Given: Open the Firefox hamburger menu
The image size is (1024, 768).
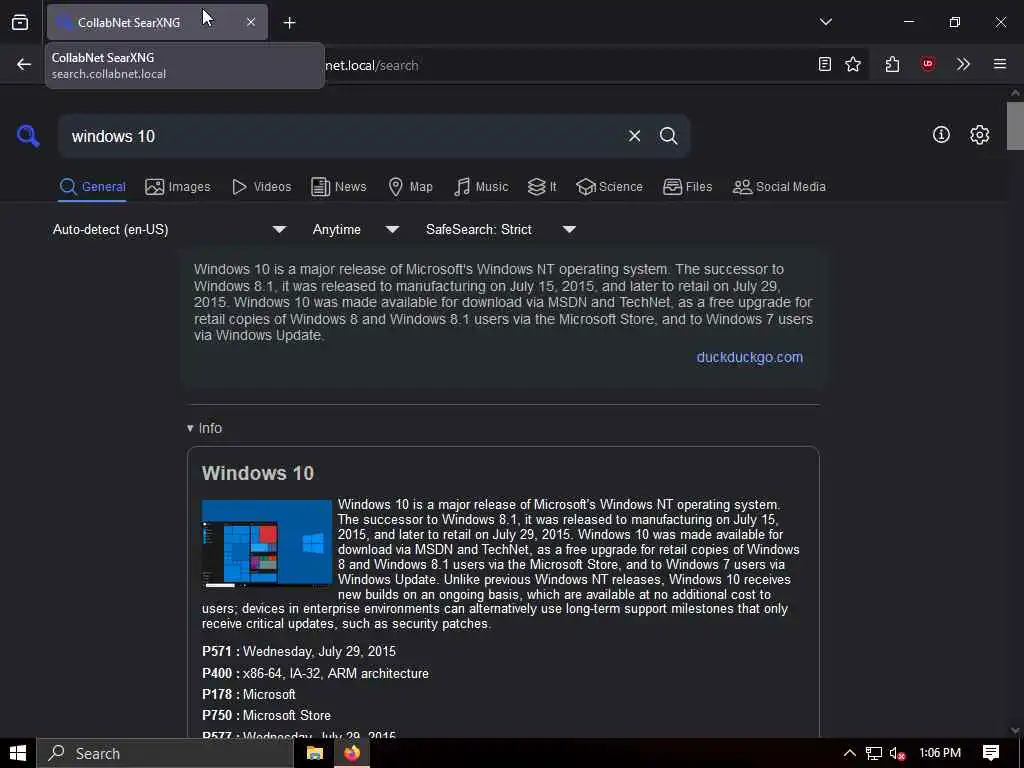Looking at the screenshot, I should [1000, 64].
